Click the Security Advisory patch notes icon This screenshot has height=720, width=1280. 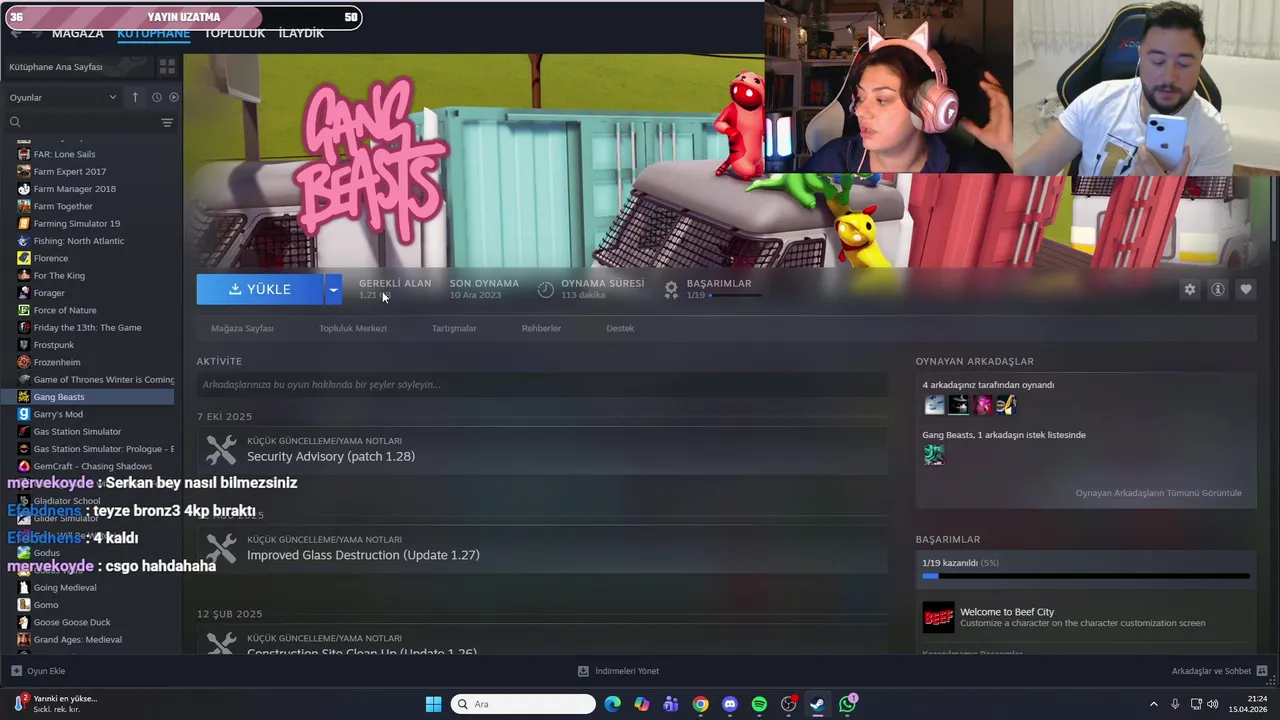click(x=221, y=449)
